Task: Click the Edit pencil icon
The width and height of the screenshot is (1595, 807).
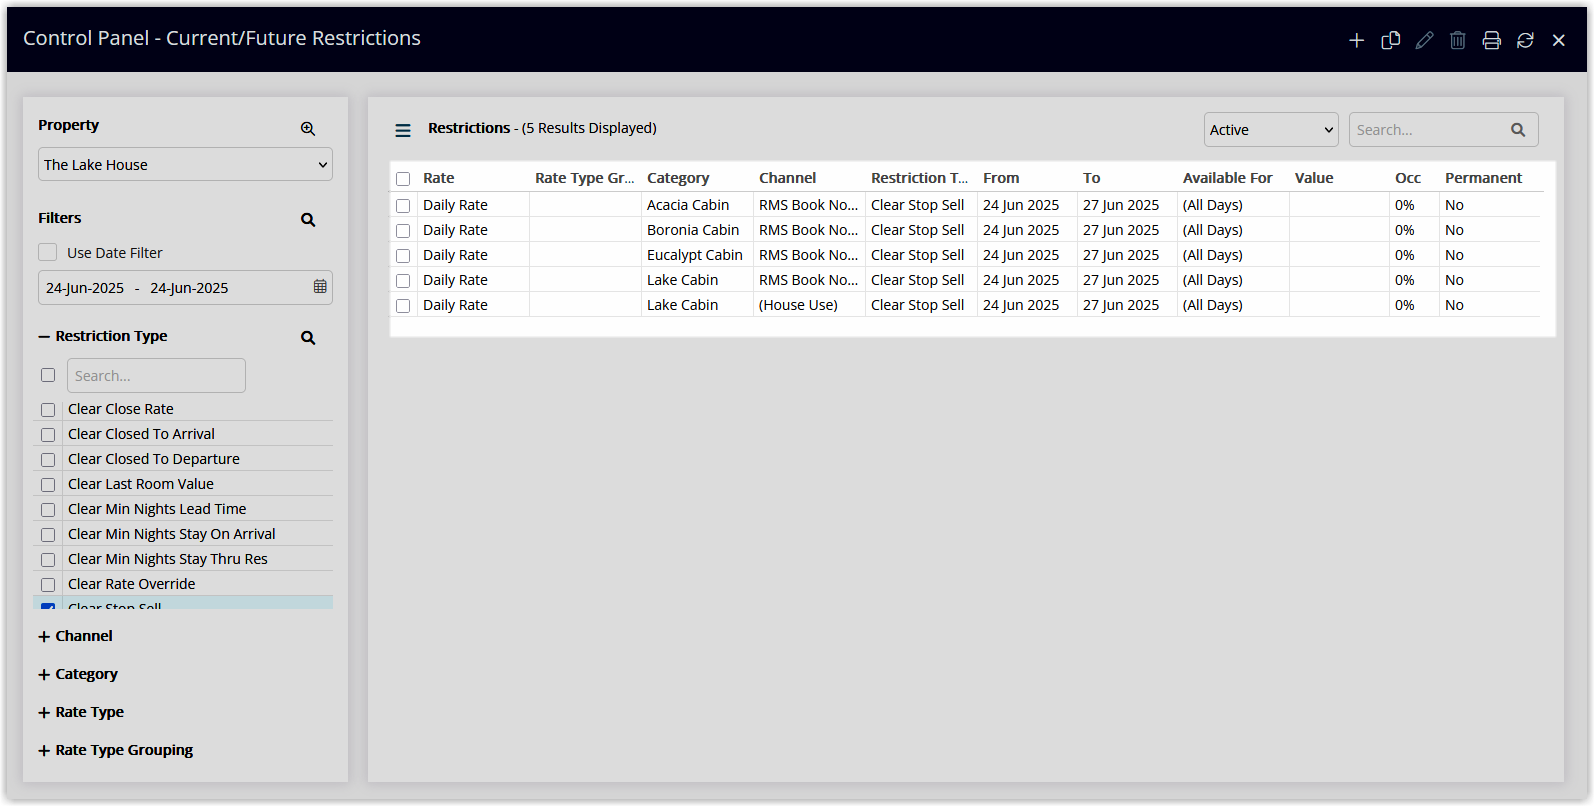Action: coord(1424,40)
